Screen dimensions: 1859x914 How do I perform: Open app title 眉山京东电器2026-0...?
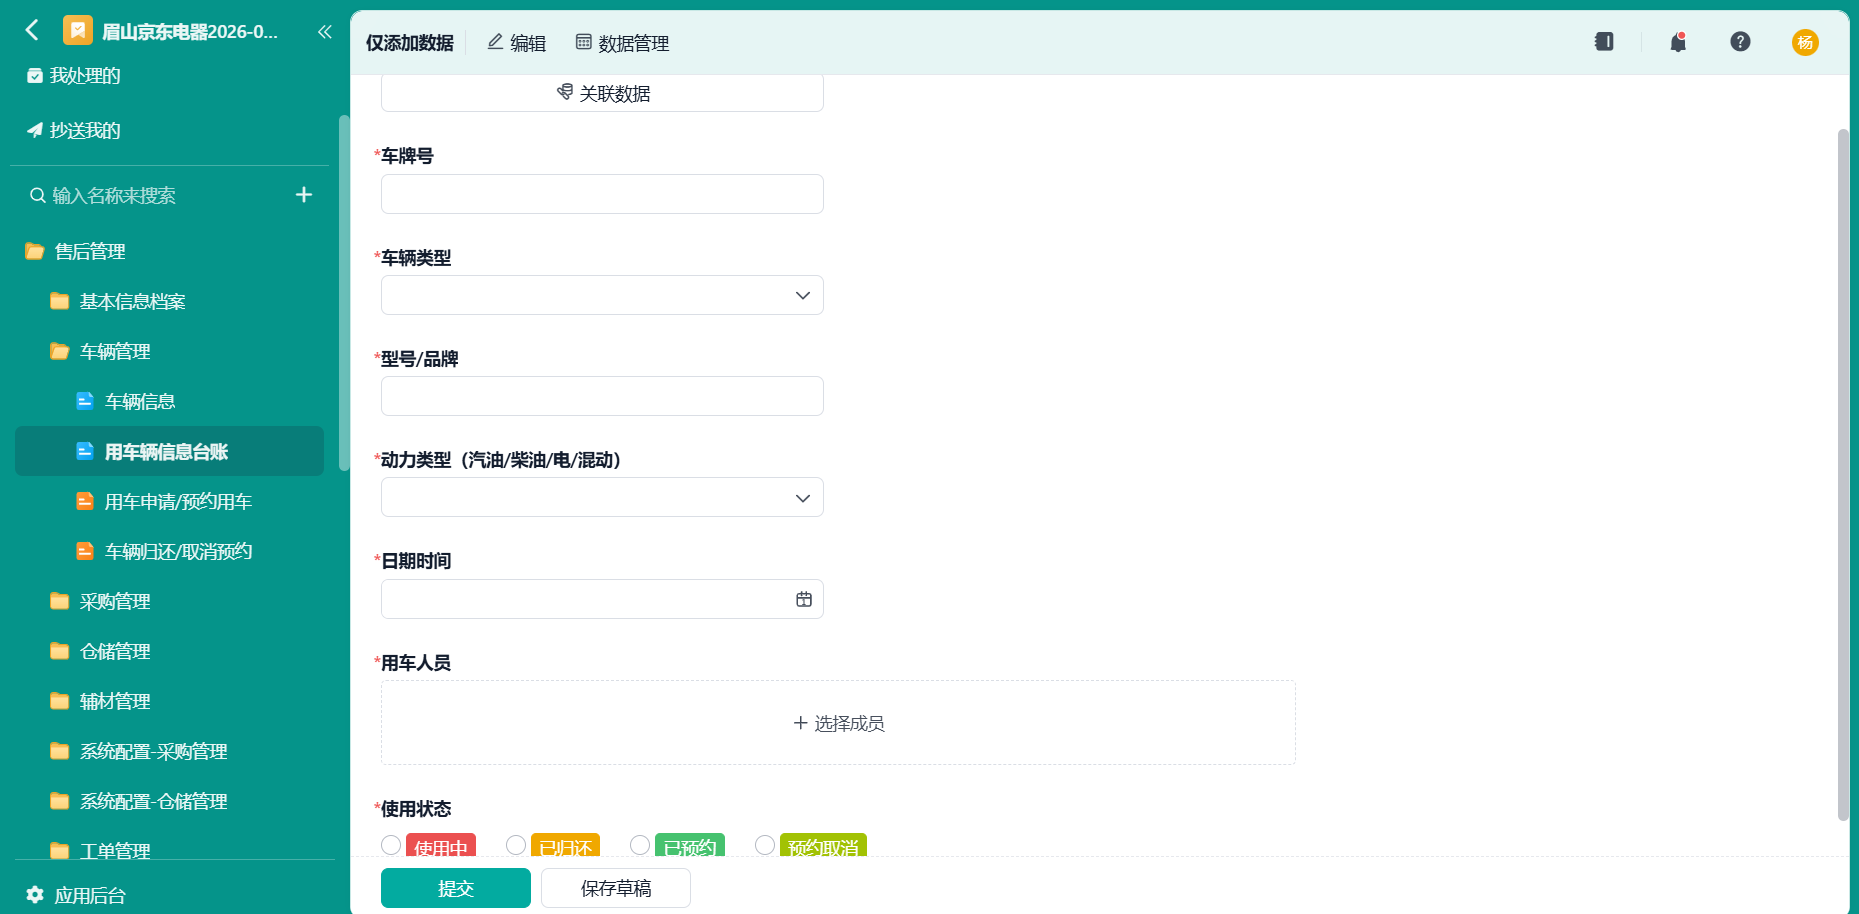point(190,31)
